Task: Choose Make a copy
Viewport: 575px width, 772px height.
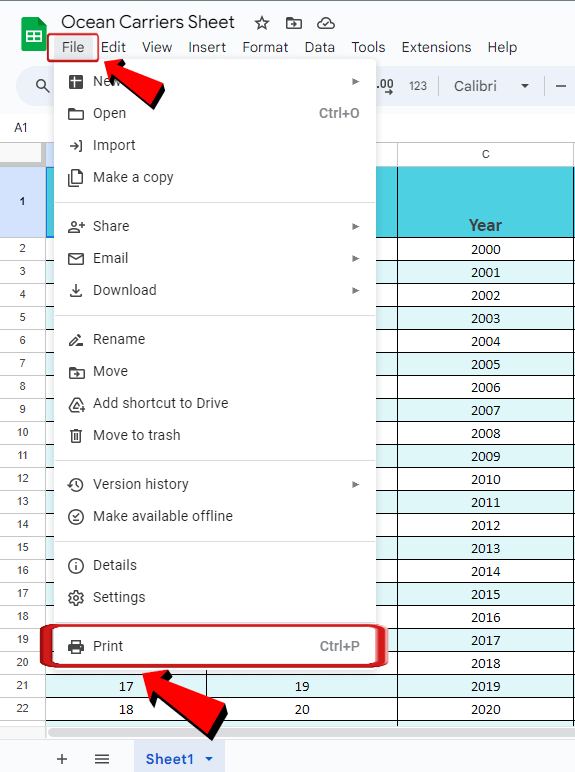Action: (215, 177)
